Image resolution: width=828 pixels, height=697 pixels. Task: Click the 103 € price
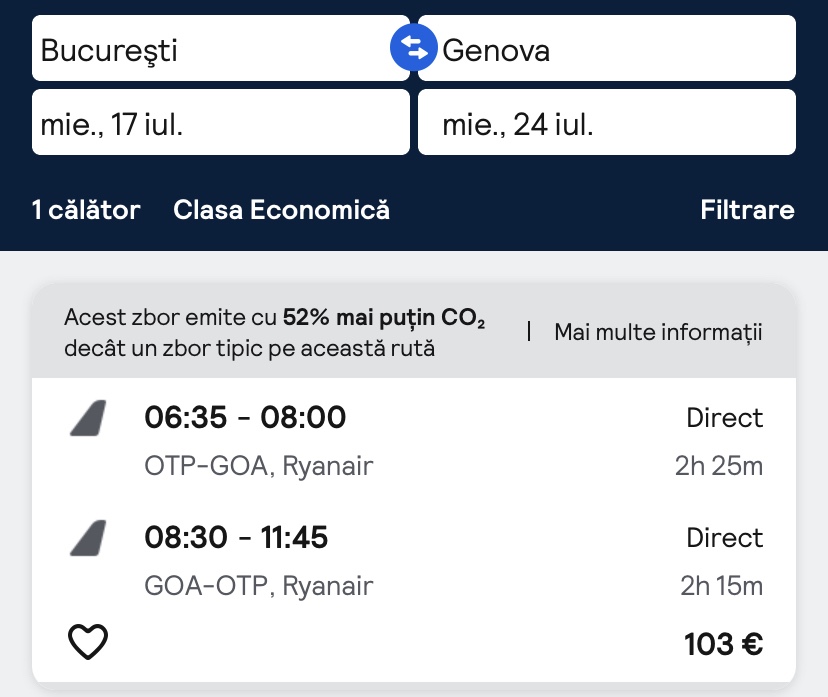[723, 645]
